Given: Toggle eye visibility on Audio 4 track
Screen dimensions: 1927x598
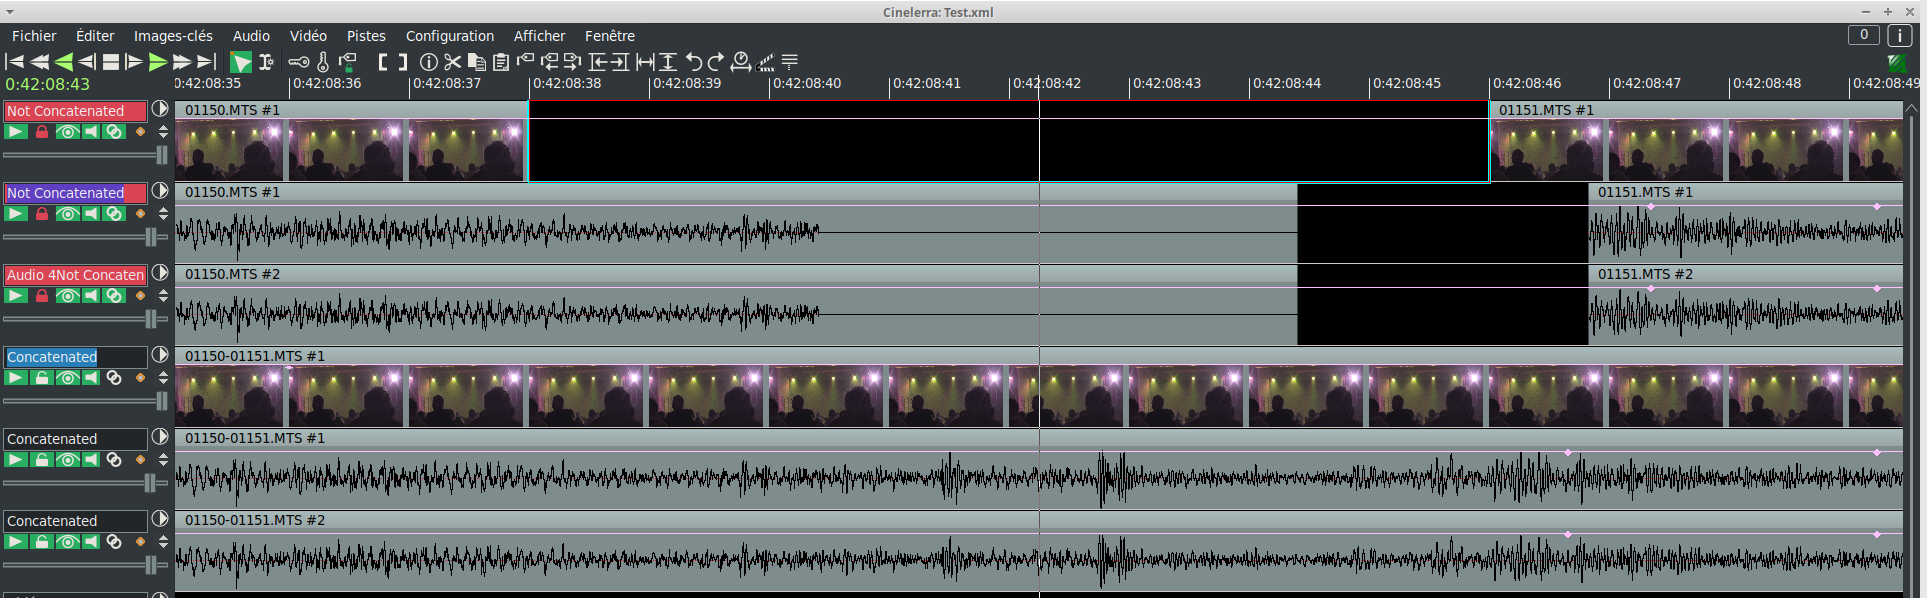Looking at the screenshot, I should point(67,296).
